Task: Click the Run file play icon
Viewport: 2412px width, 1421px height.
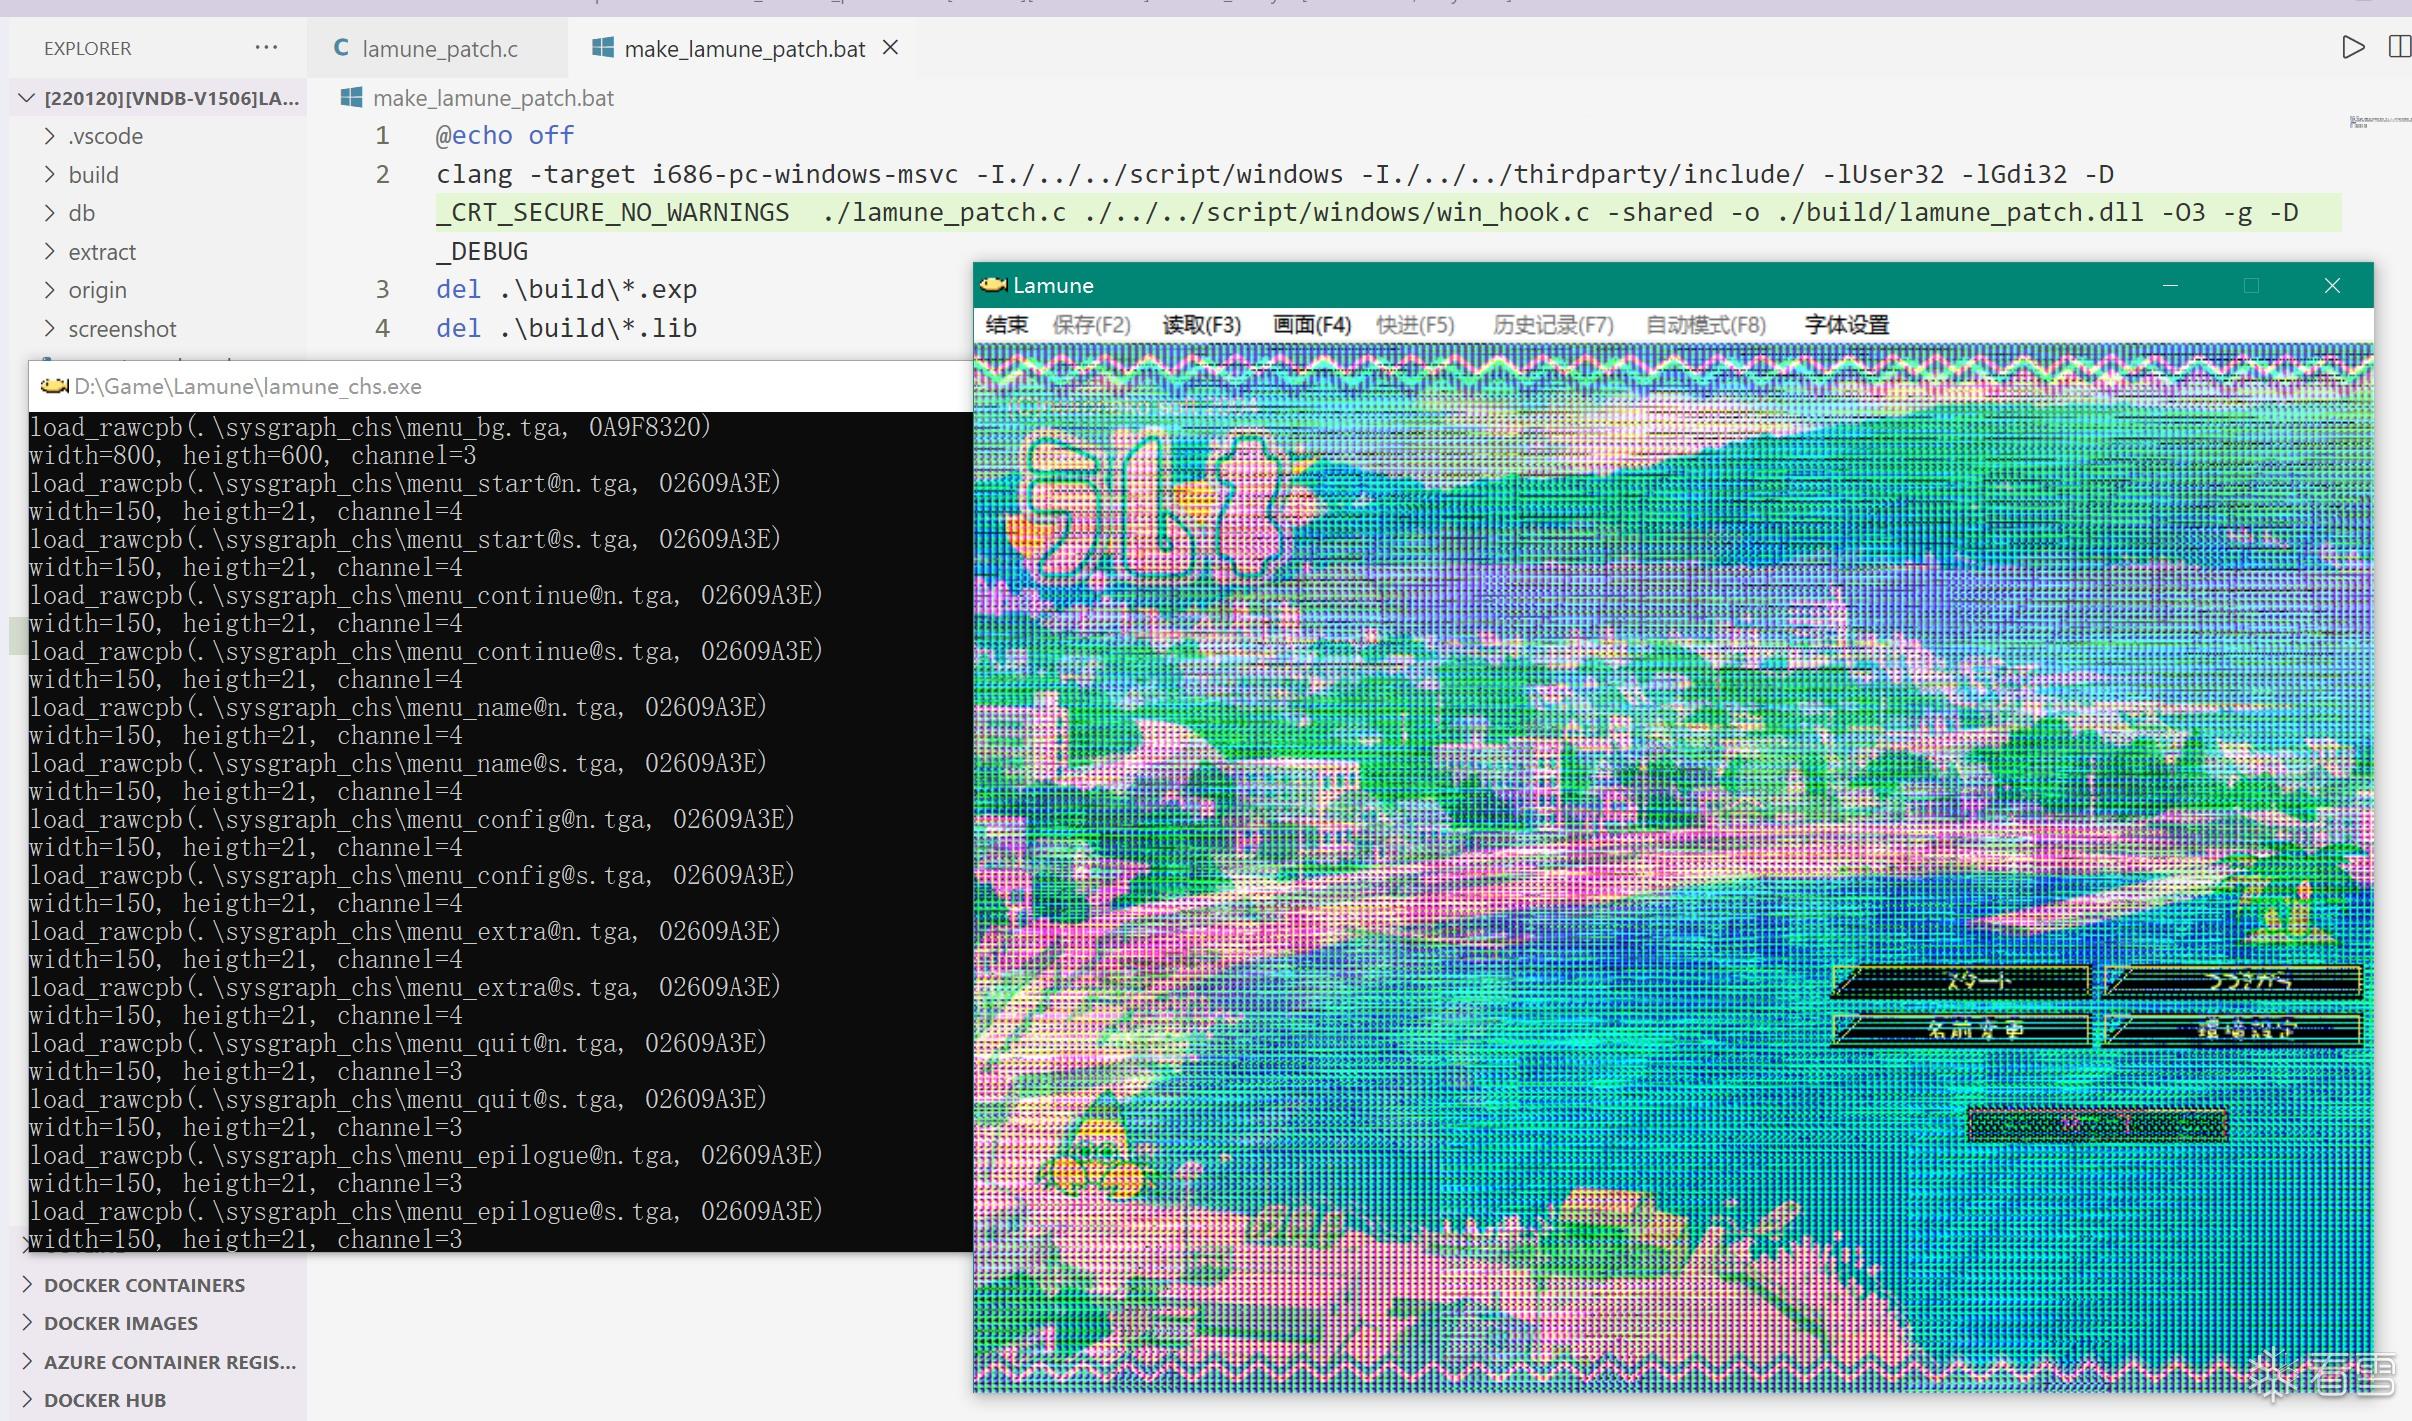Action: 2353,47
